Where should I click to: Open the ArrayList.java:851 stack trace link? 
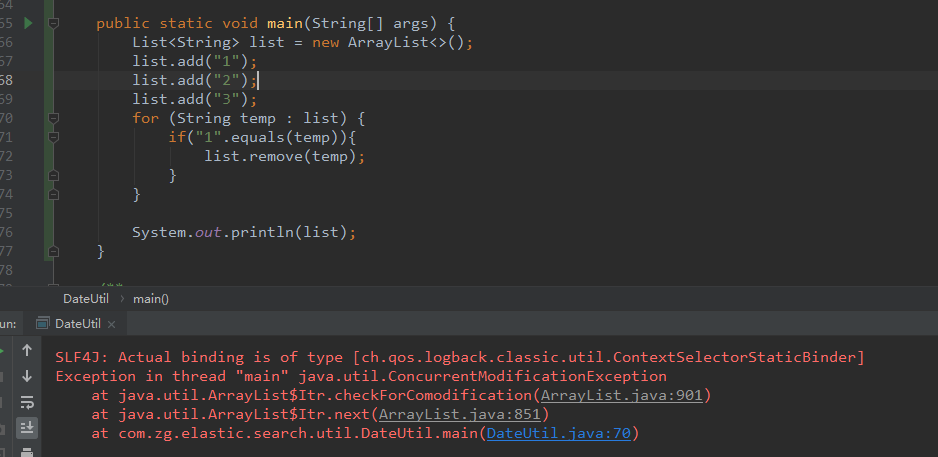coord(460,414)
